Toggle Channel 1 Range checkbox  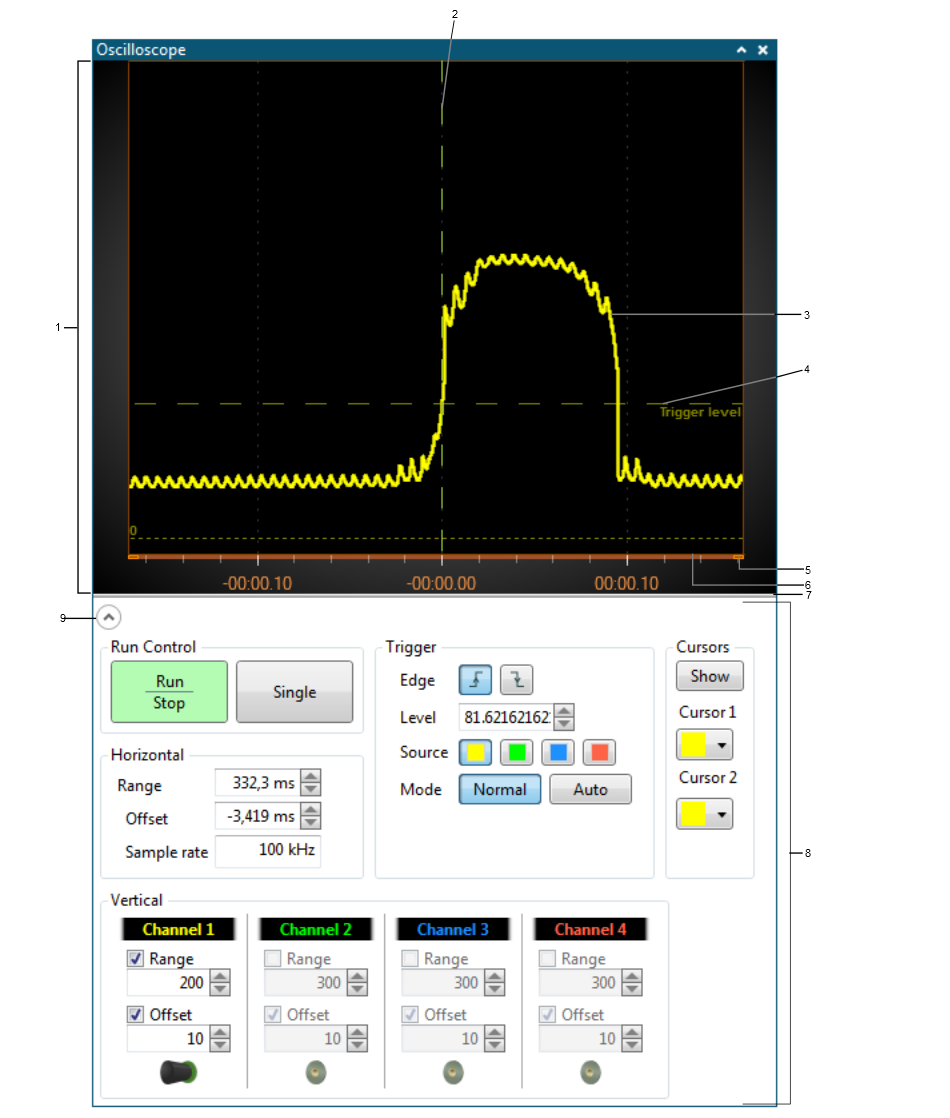(136, 959)
